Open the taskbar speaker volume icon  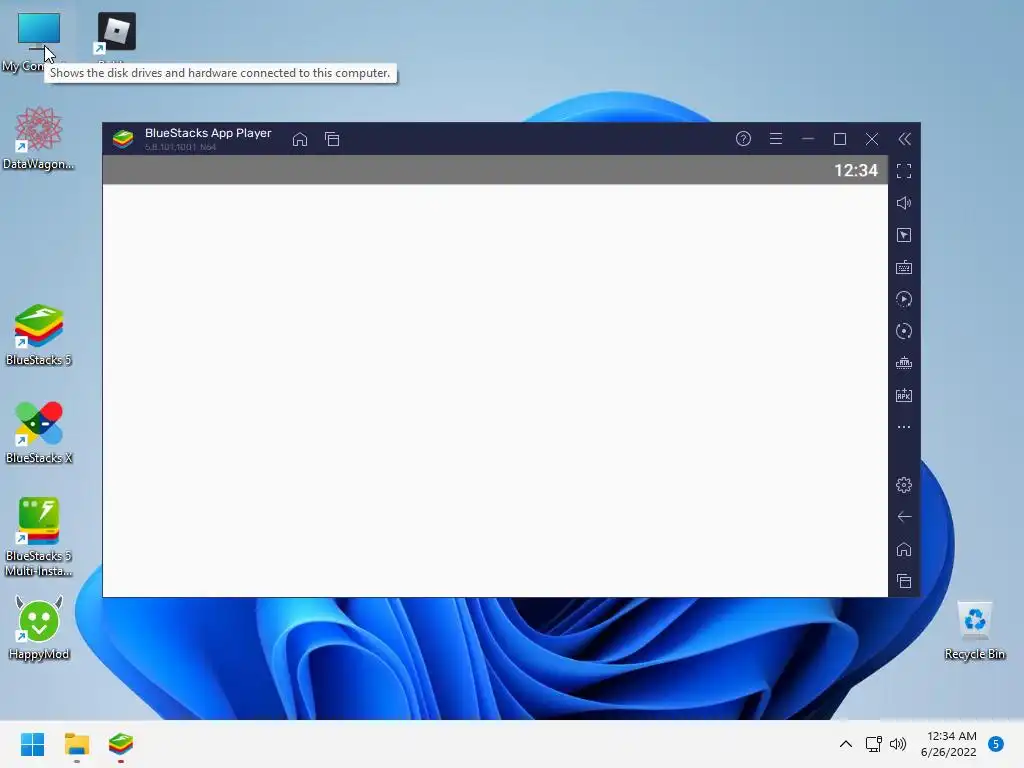[898, 744]
